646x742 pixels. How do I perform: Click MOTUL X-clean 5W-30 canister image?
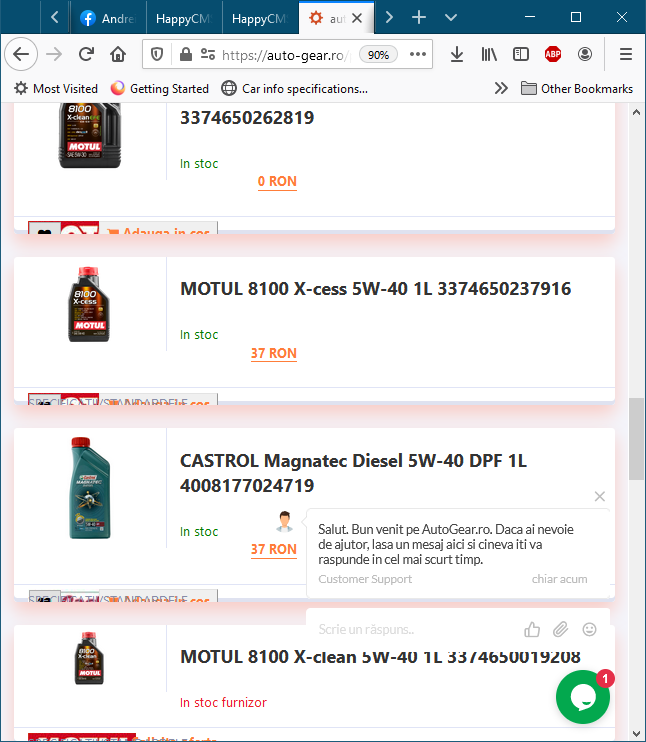(89, 136)
